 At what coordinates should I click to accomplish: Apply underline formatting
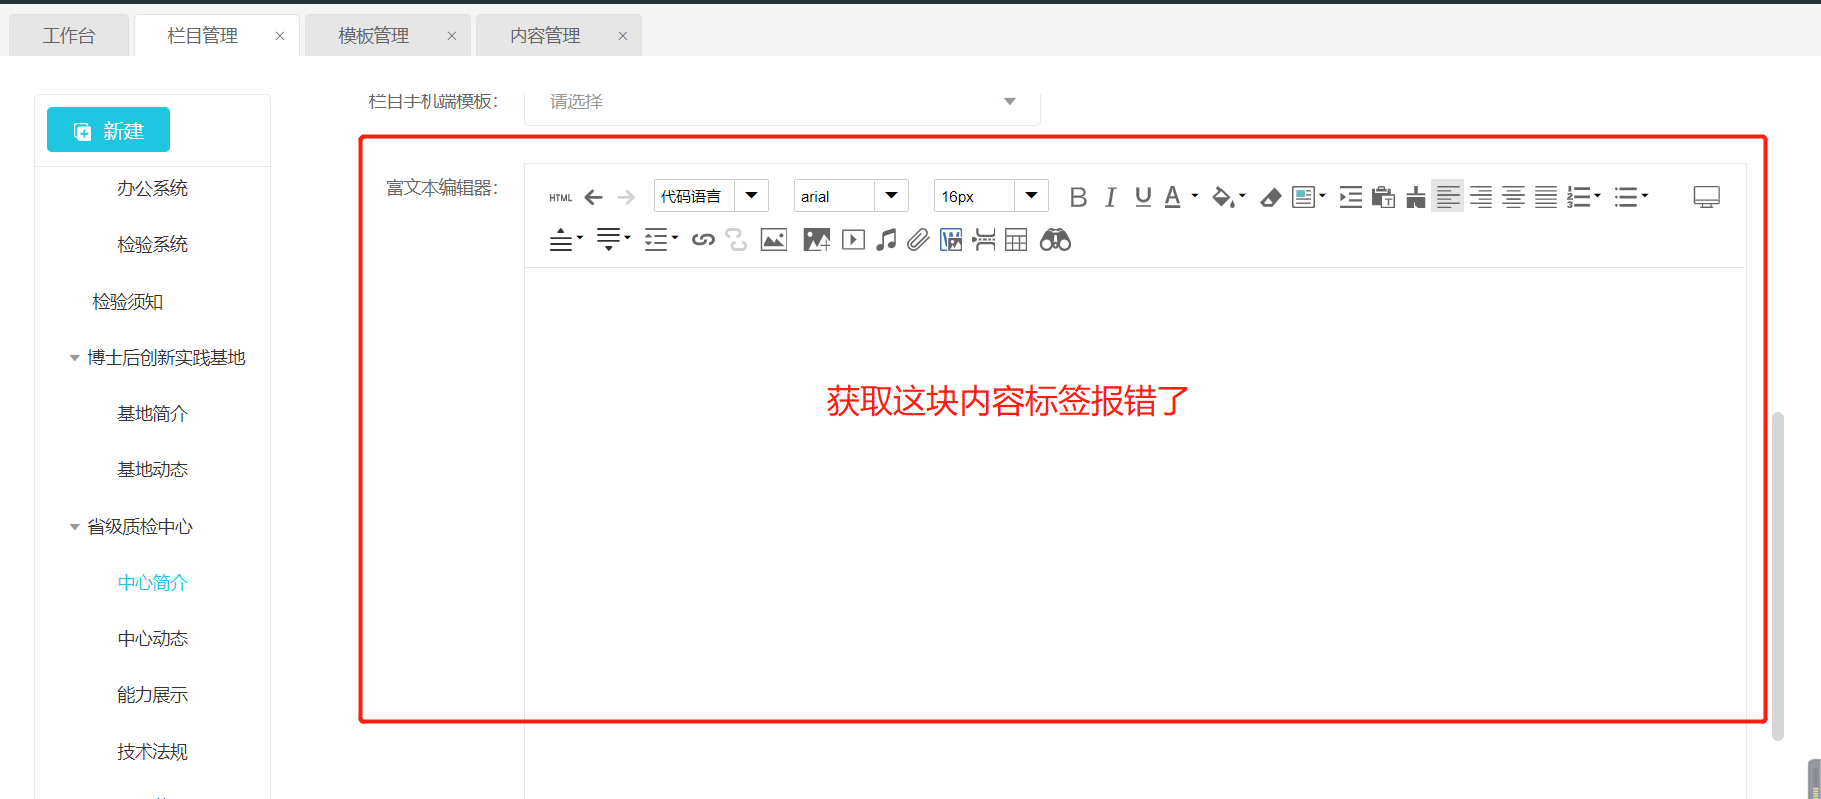click(1143, 197)
